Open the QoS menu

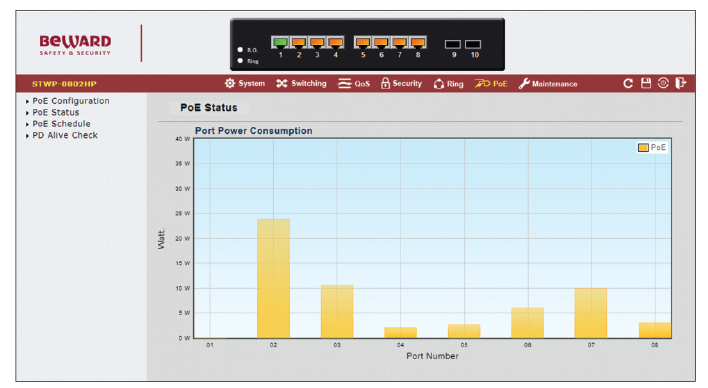(x=354, y=84)
